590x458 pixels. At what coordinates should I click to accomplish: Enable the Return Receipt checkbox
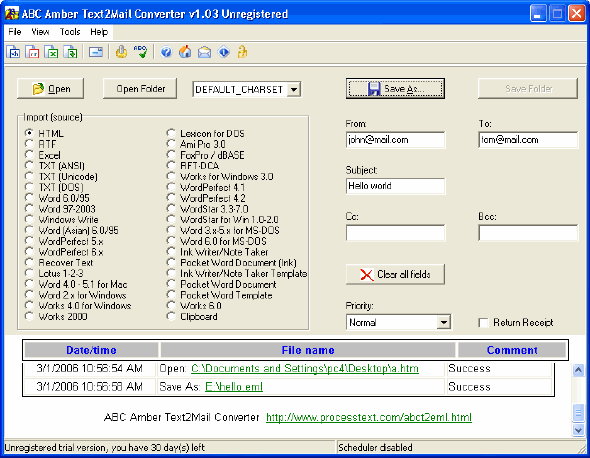coord(483,323)
